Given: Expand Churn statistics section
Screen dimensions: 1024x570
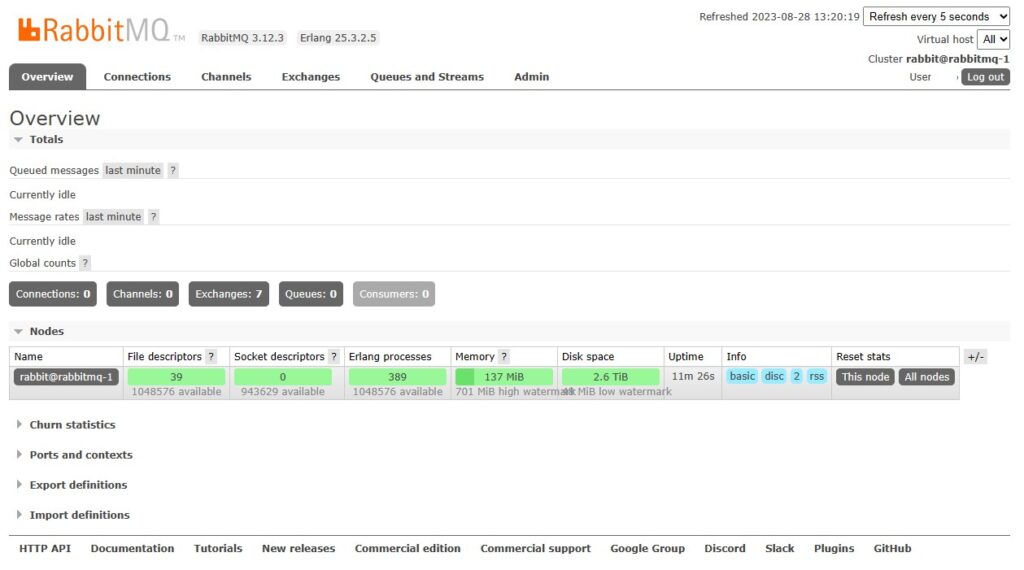Looking at the screenshot, I should tap(65, 425).
